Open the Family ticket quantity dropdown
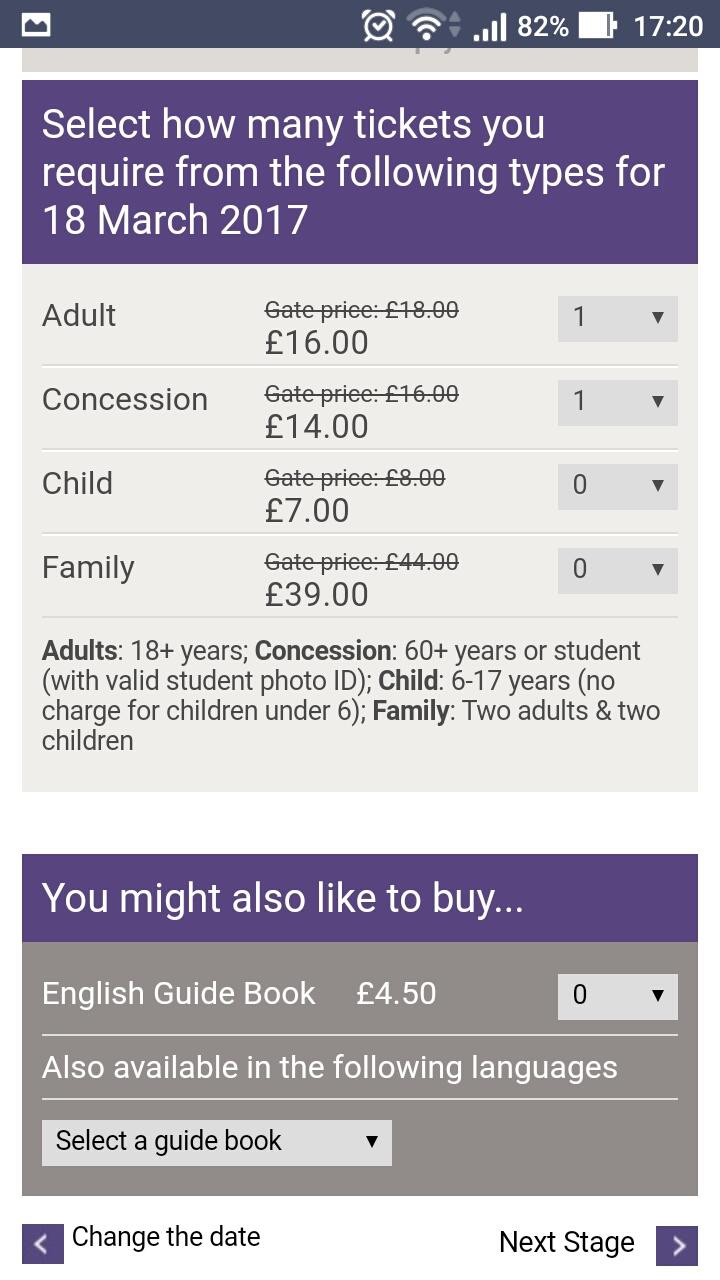720x1280 pixels. pos(618,570)
